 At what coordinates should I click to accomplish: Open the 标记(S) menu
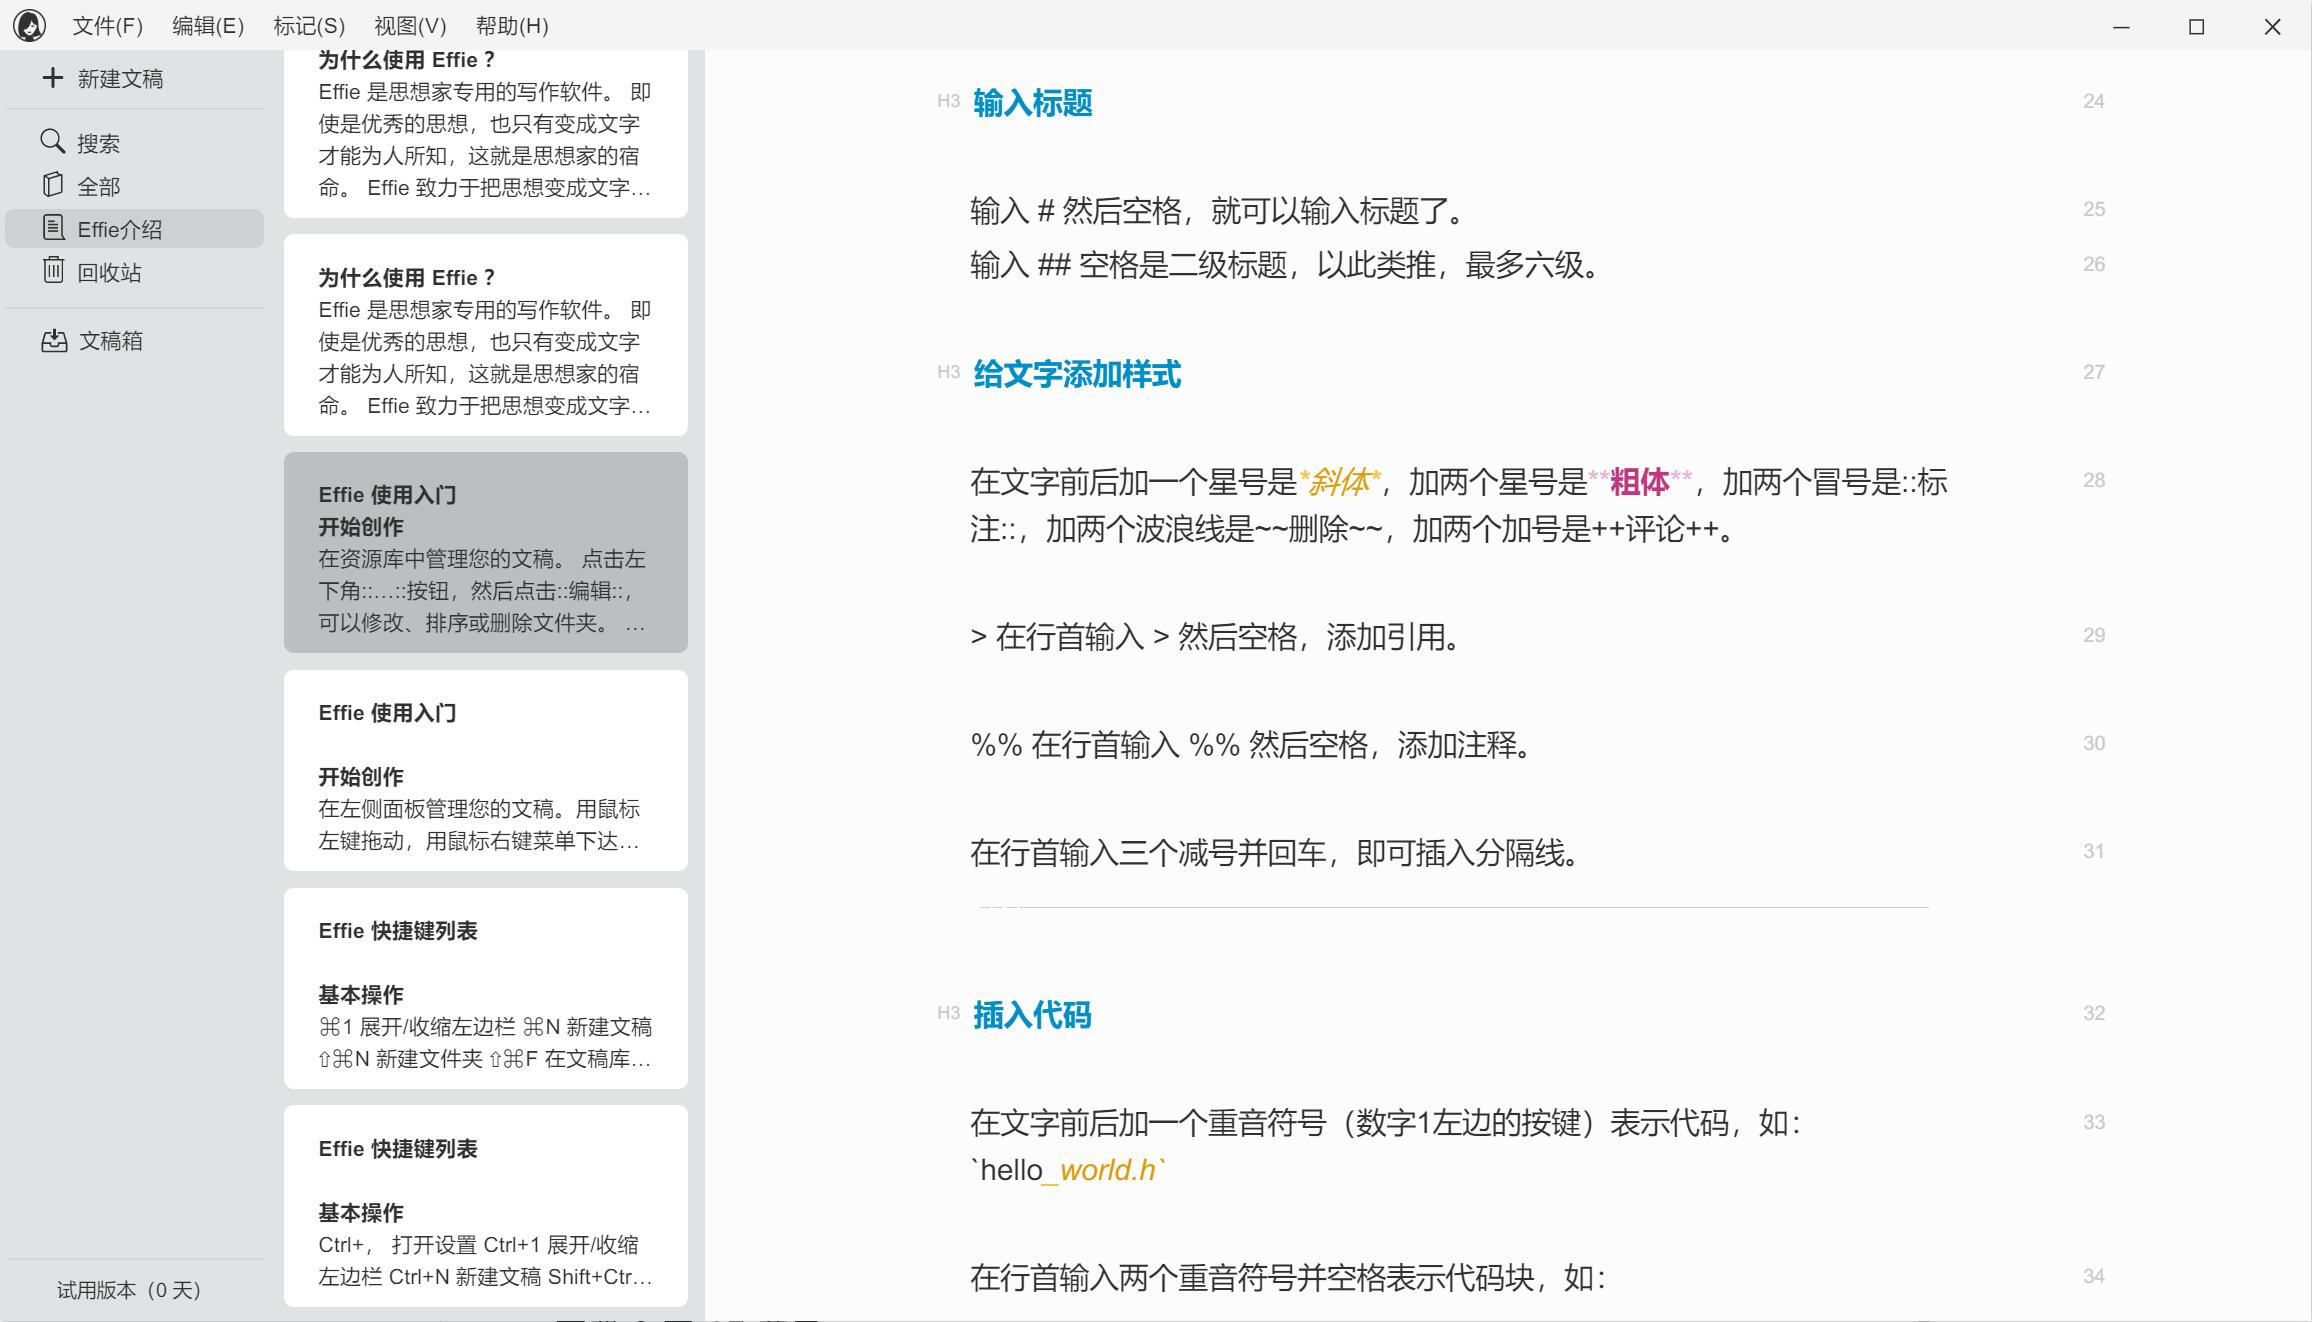(x=309, y=26)
